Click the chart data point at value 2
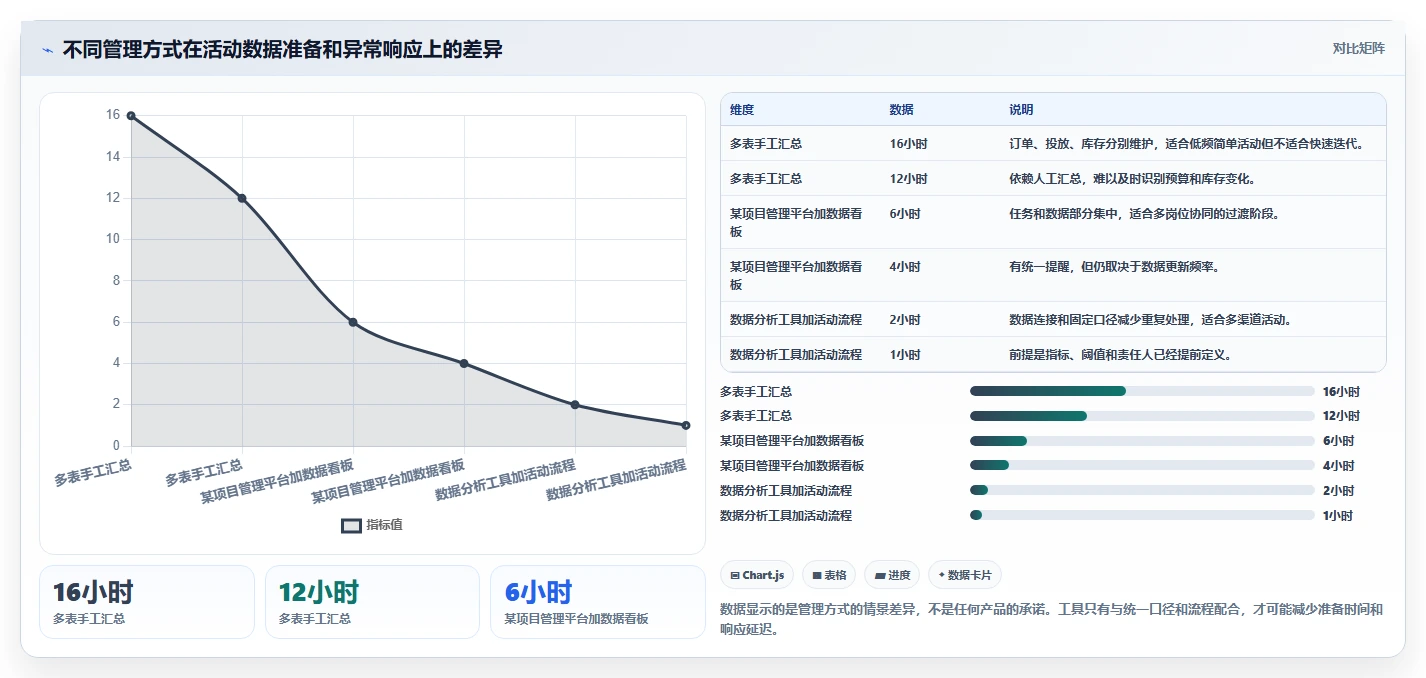 [x=575, y=405]
